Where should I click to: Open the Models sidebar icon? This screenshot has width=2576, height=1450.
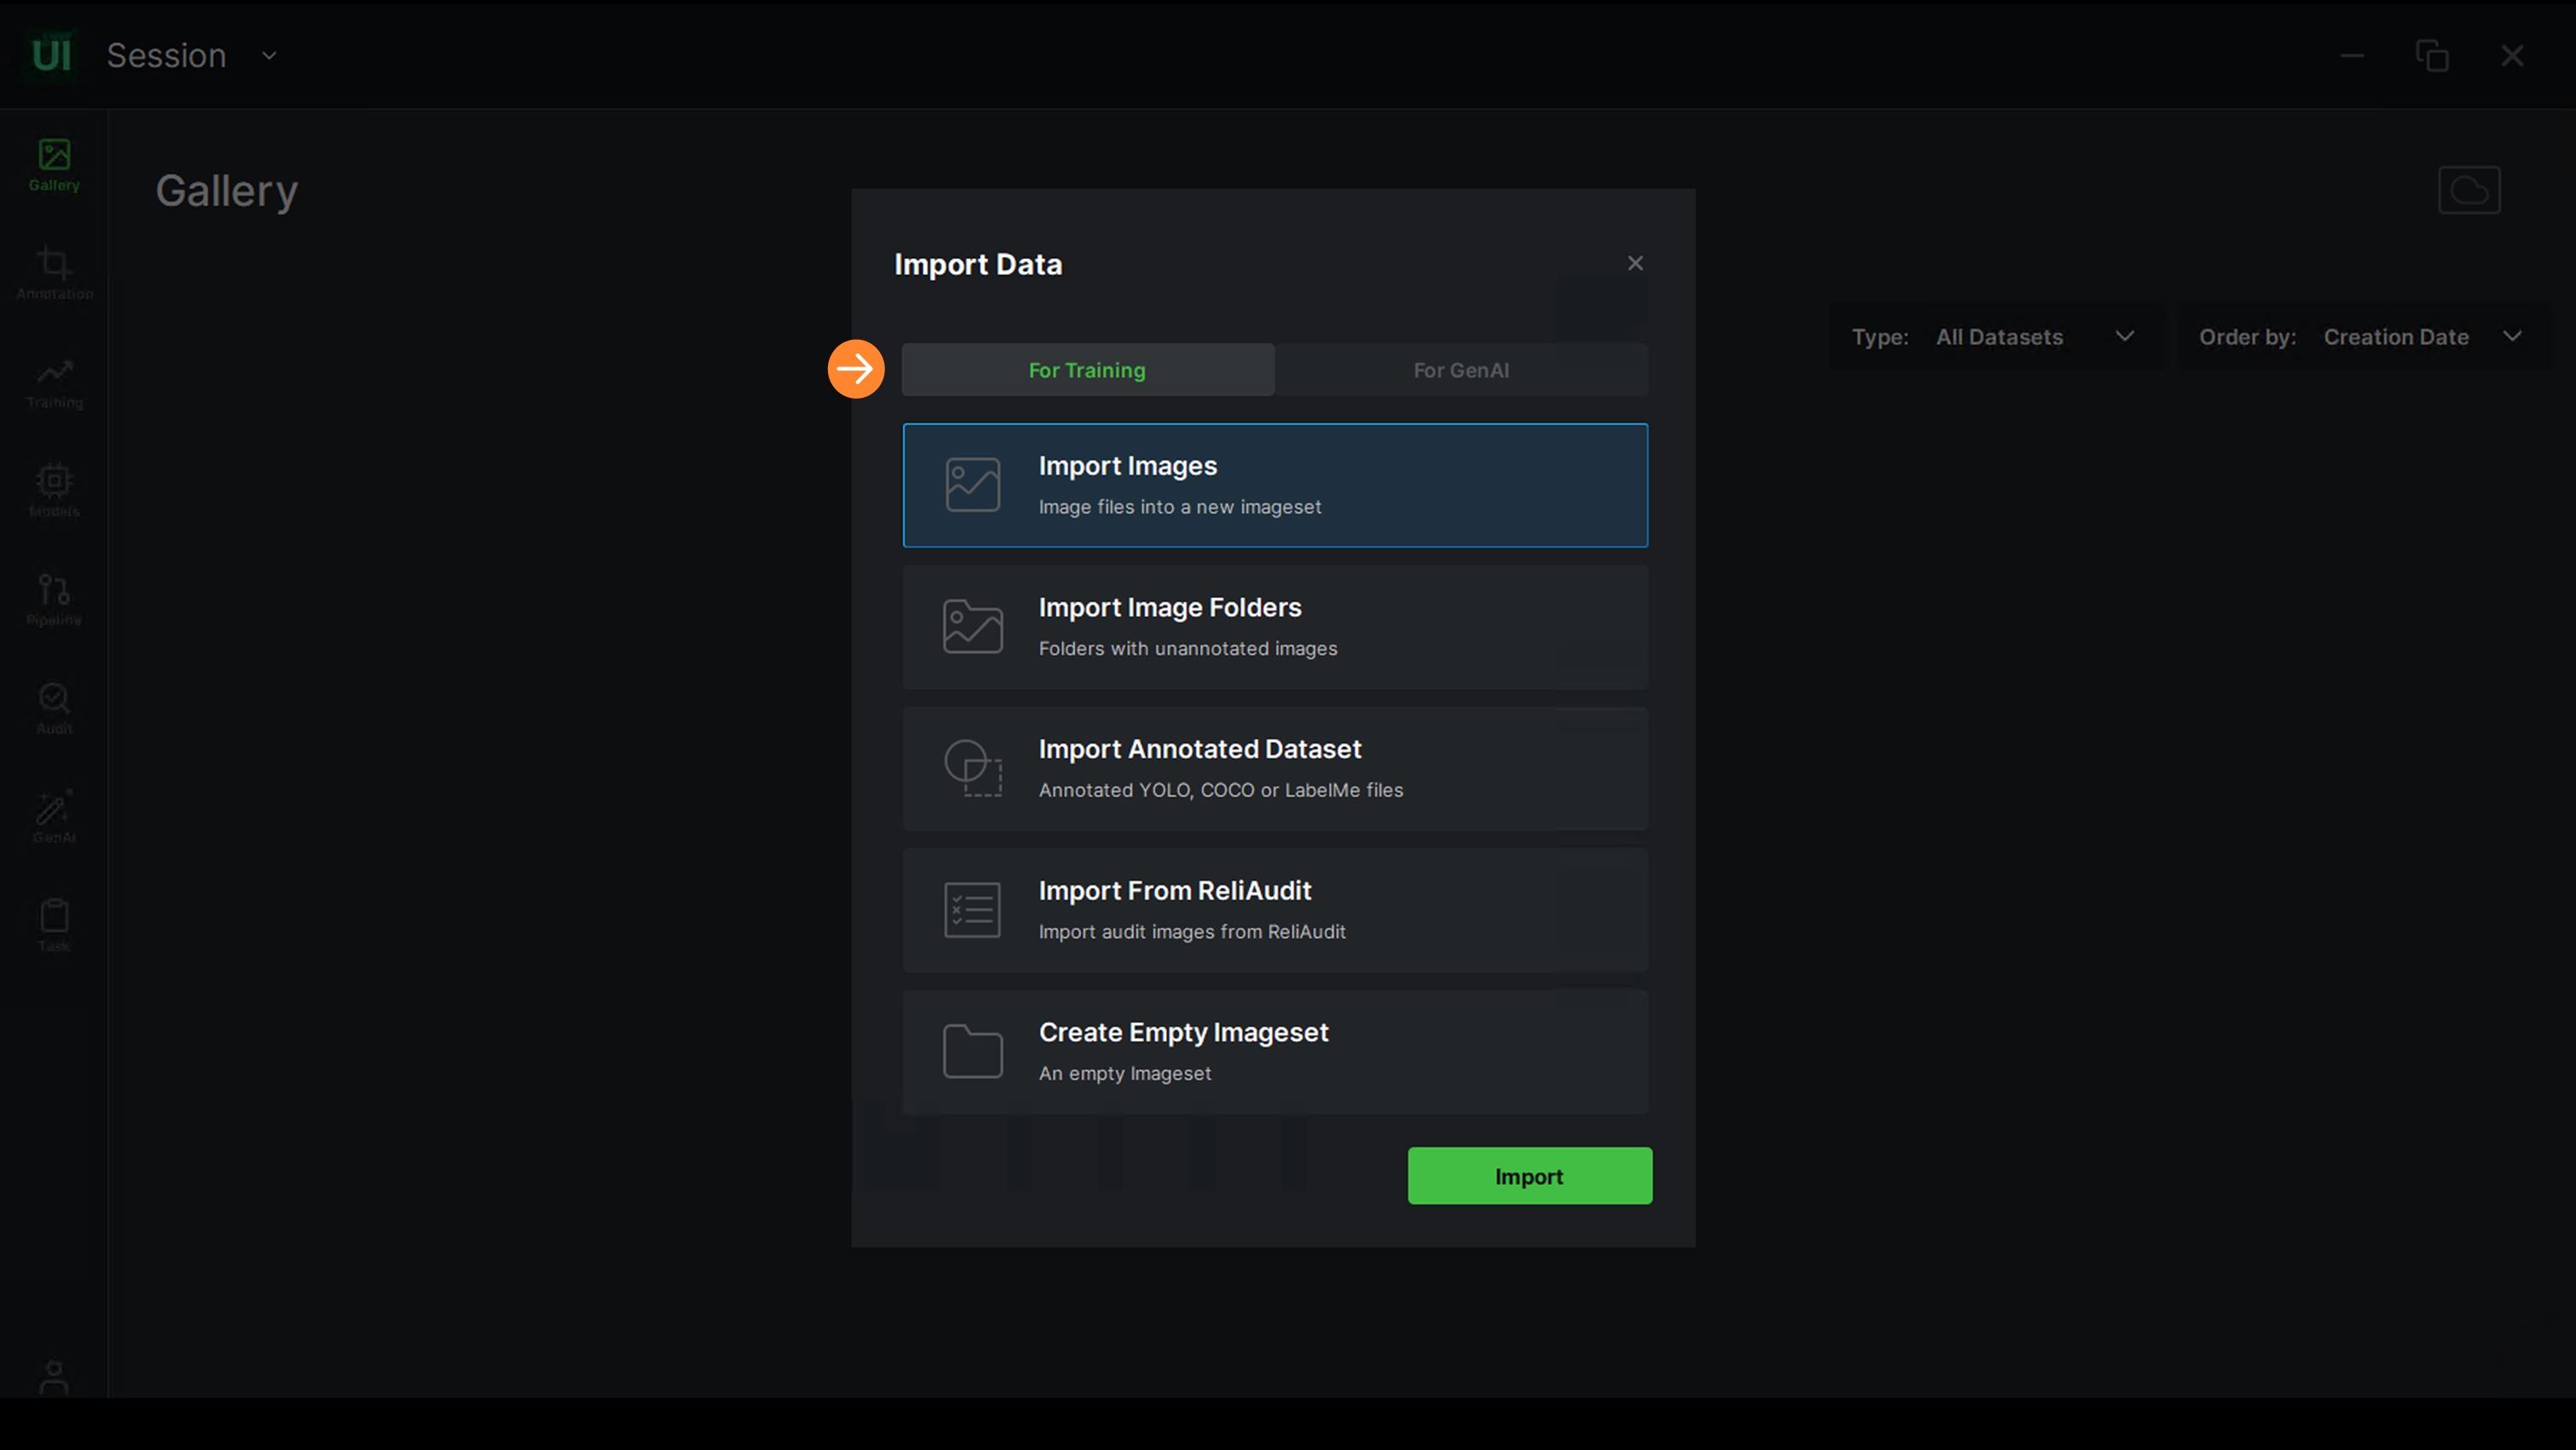click(54, 490)
